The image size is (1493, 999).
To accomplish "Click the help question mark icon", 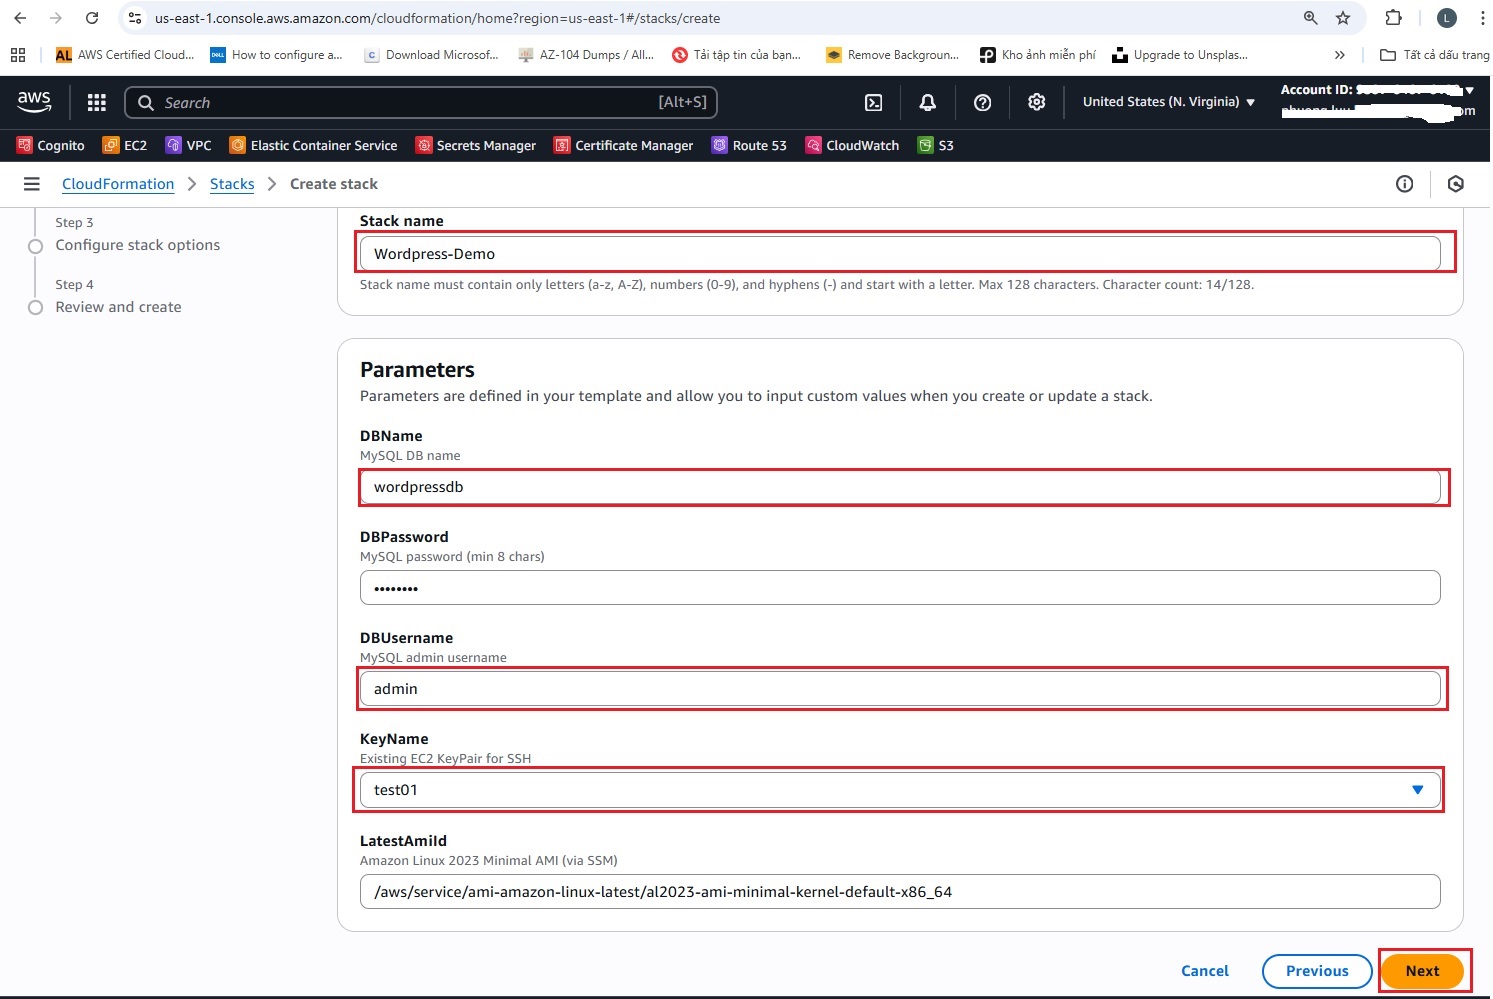I will point(982,102).
